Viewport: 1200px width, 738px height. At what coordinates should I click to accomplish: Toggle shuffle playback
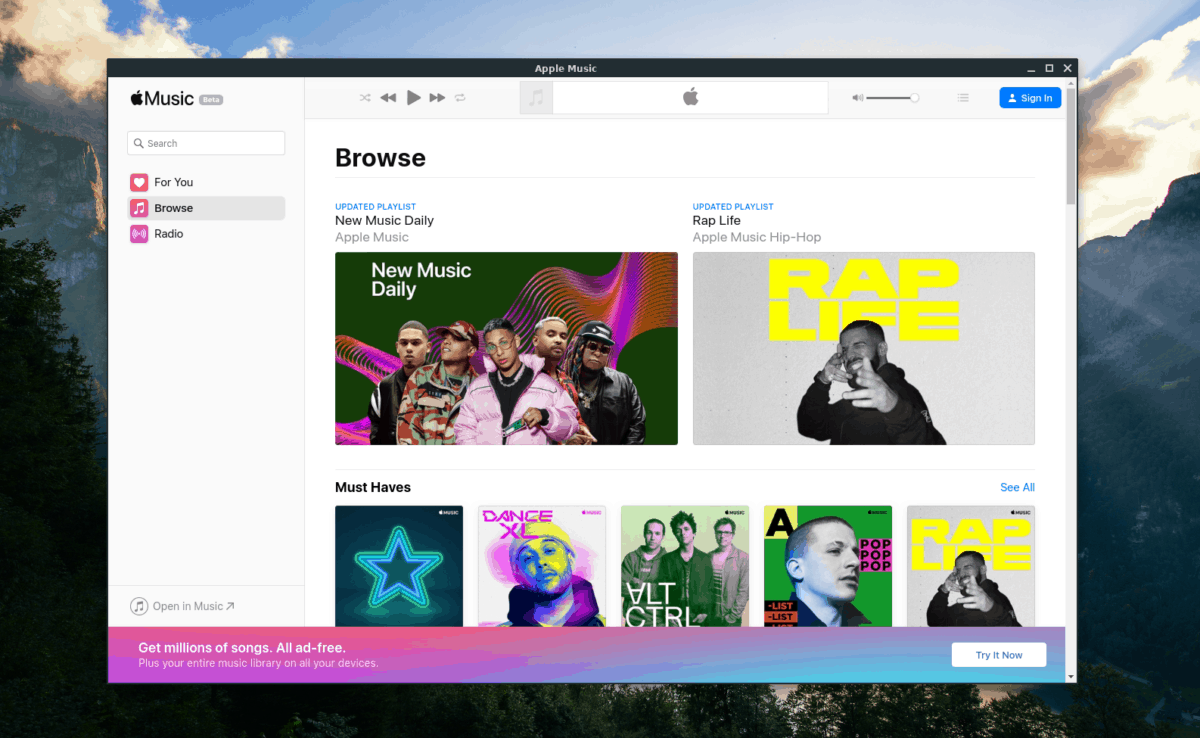pyautogui.click(x=365, y=98)
